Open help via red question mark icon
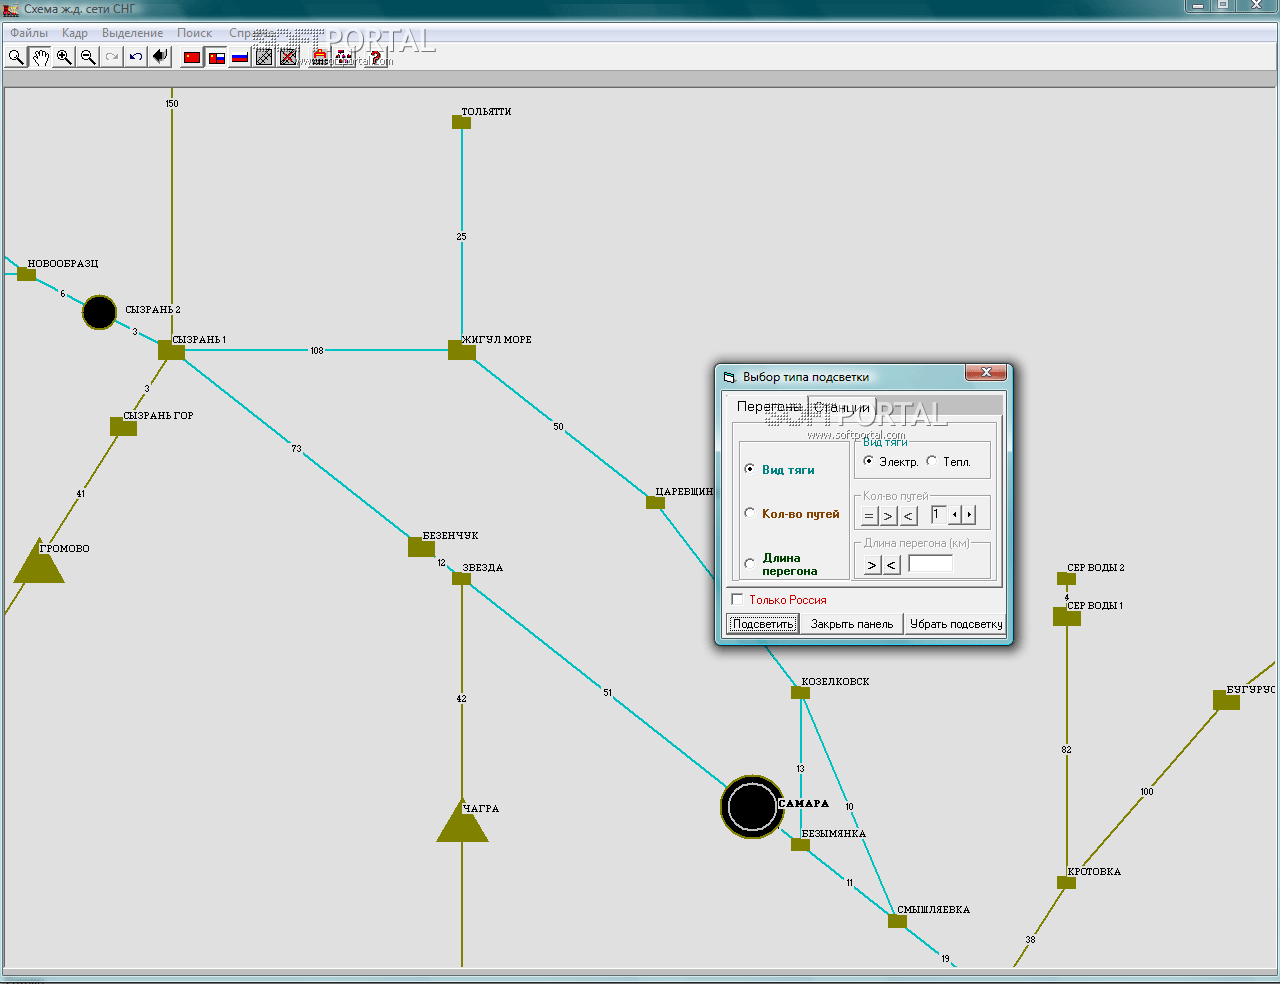The width and height of the screenshot is (1280, 984). (x=375, y=57)
